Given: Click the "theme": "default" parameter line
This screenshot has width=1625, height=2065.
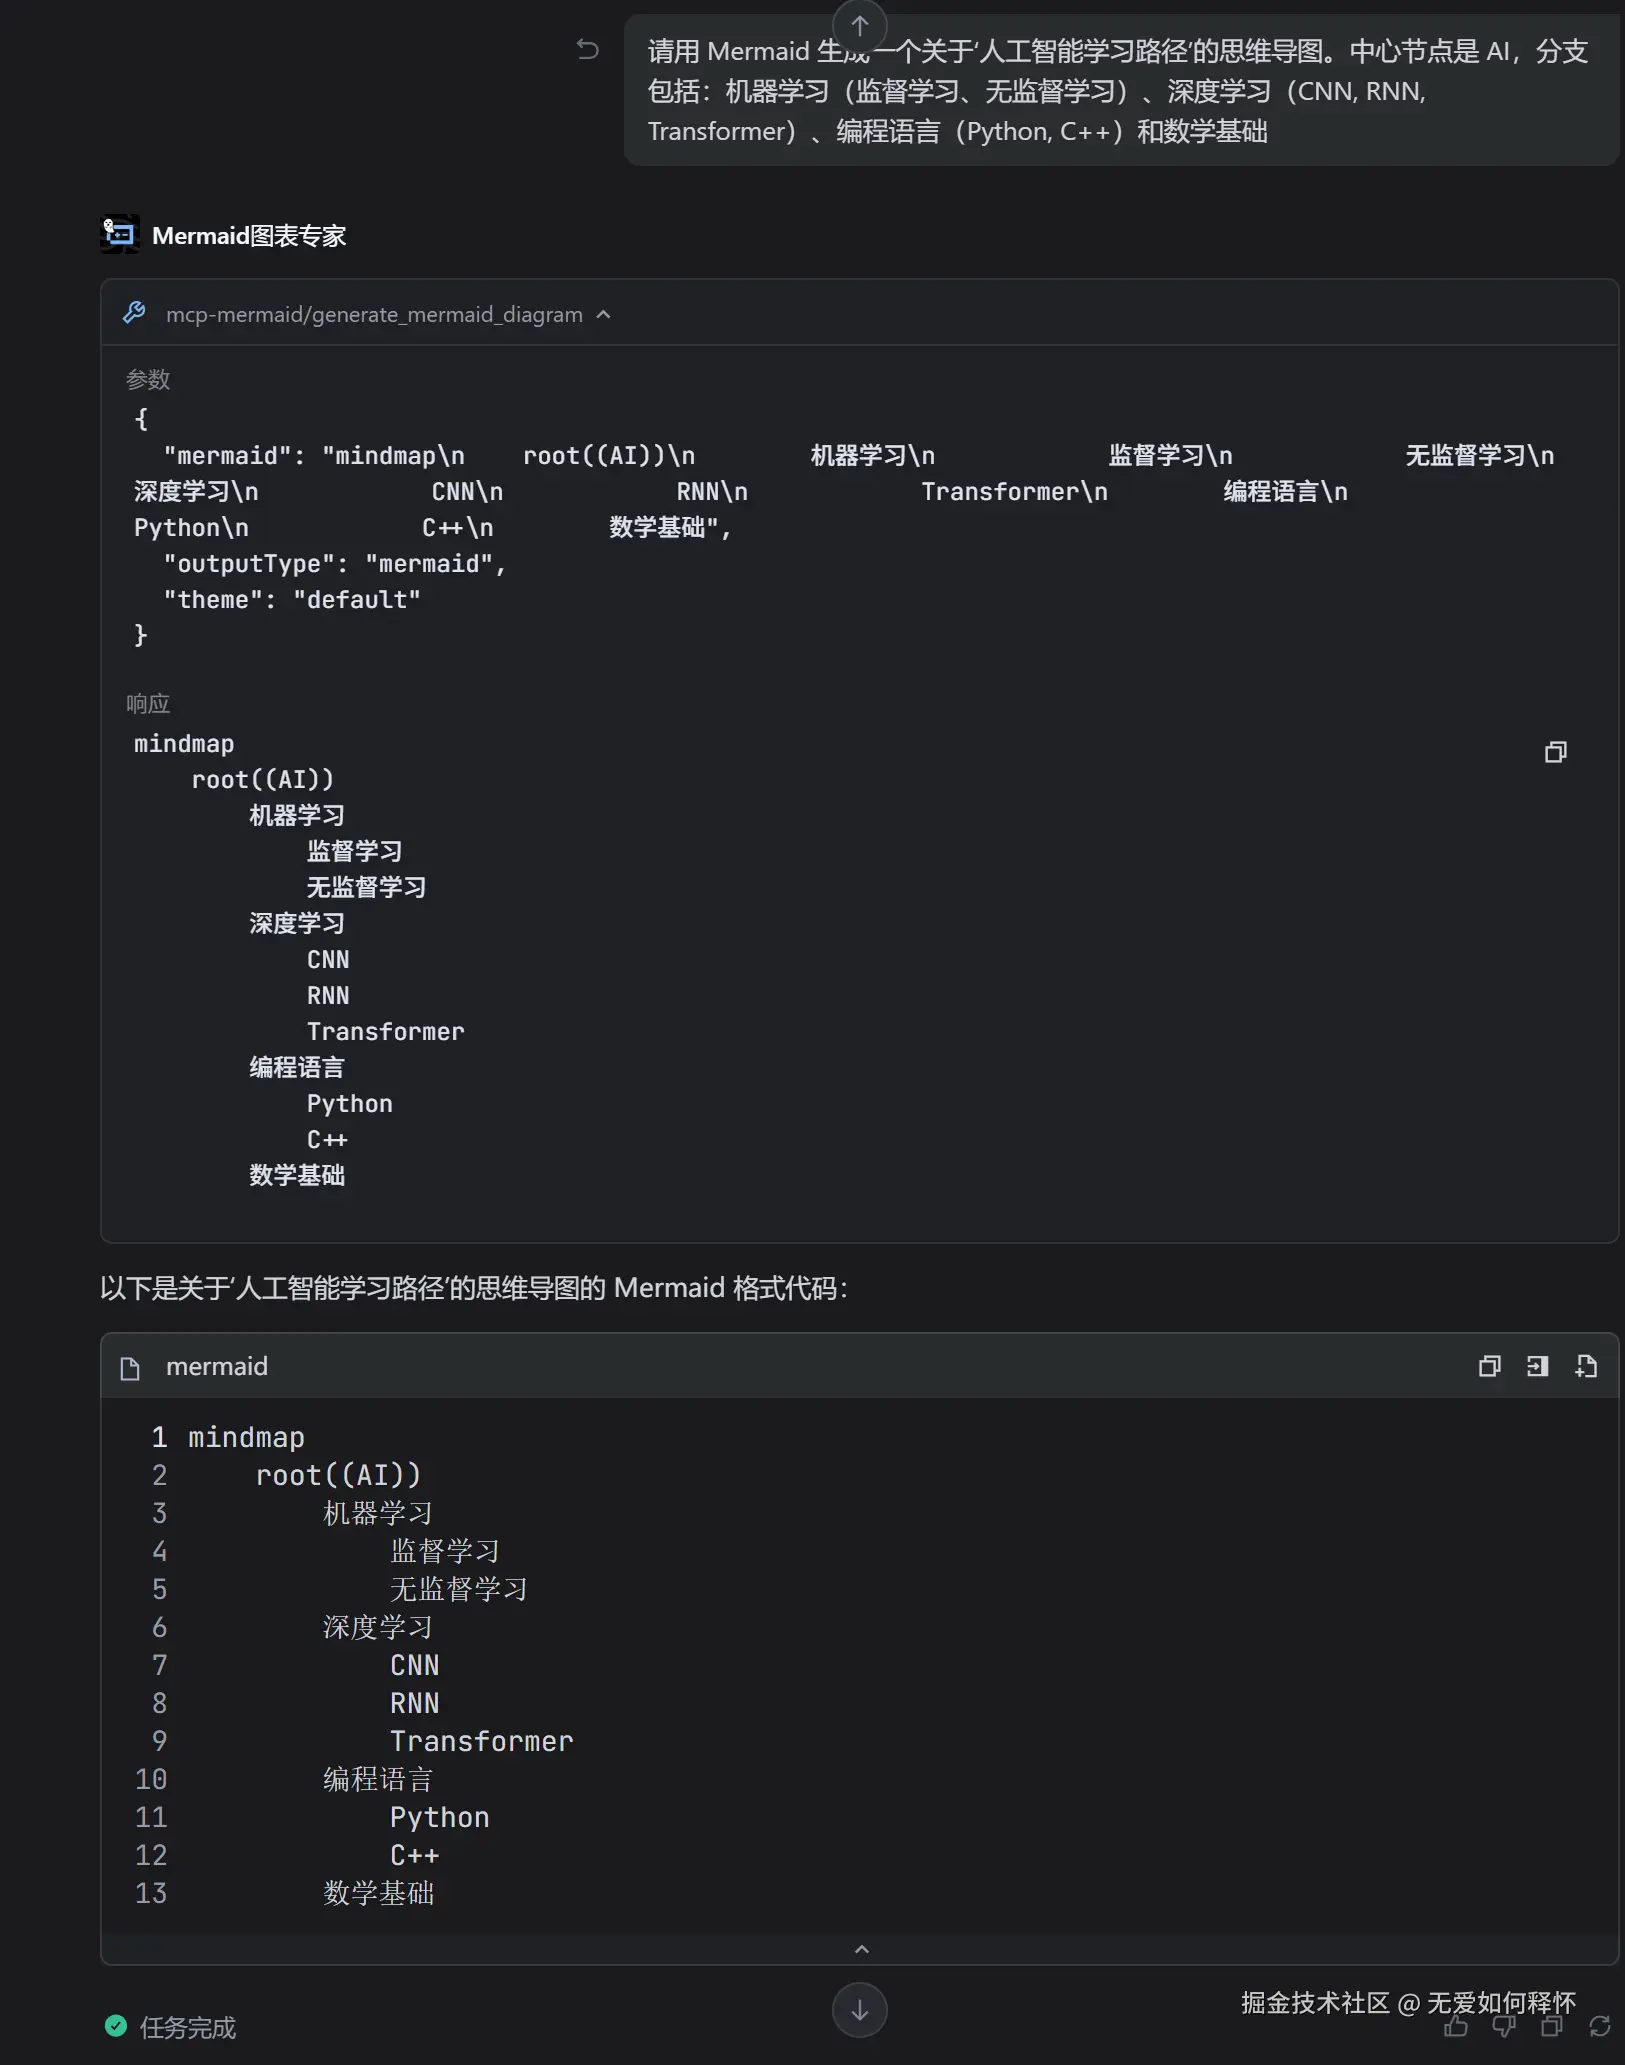Looking at the screenshot, I should coord(292,600).
